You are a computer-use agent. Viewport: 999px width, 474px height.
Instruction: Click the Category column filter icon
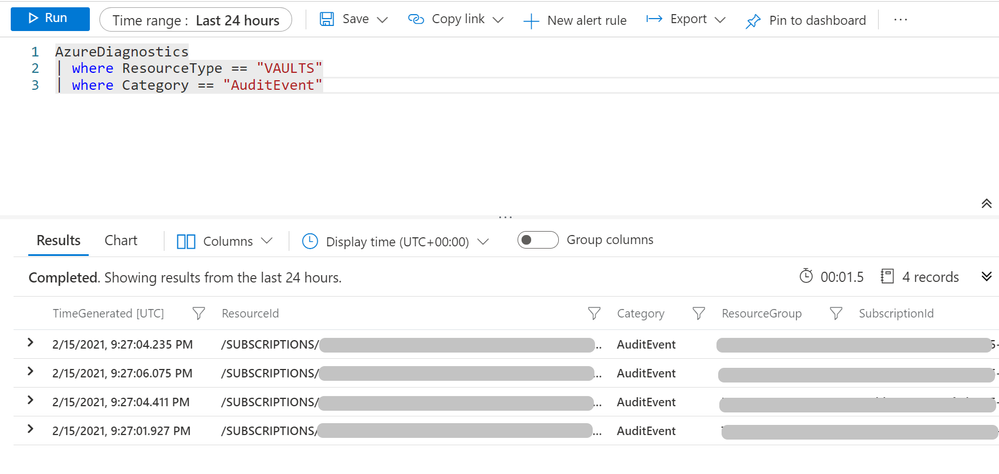[x=699, y=314]
